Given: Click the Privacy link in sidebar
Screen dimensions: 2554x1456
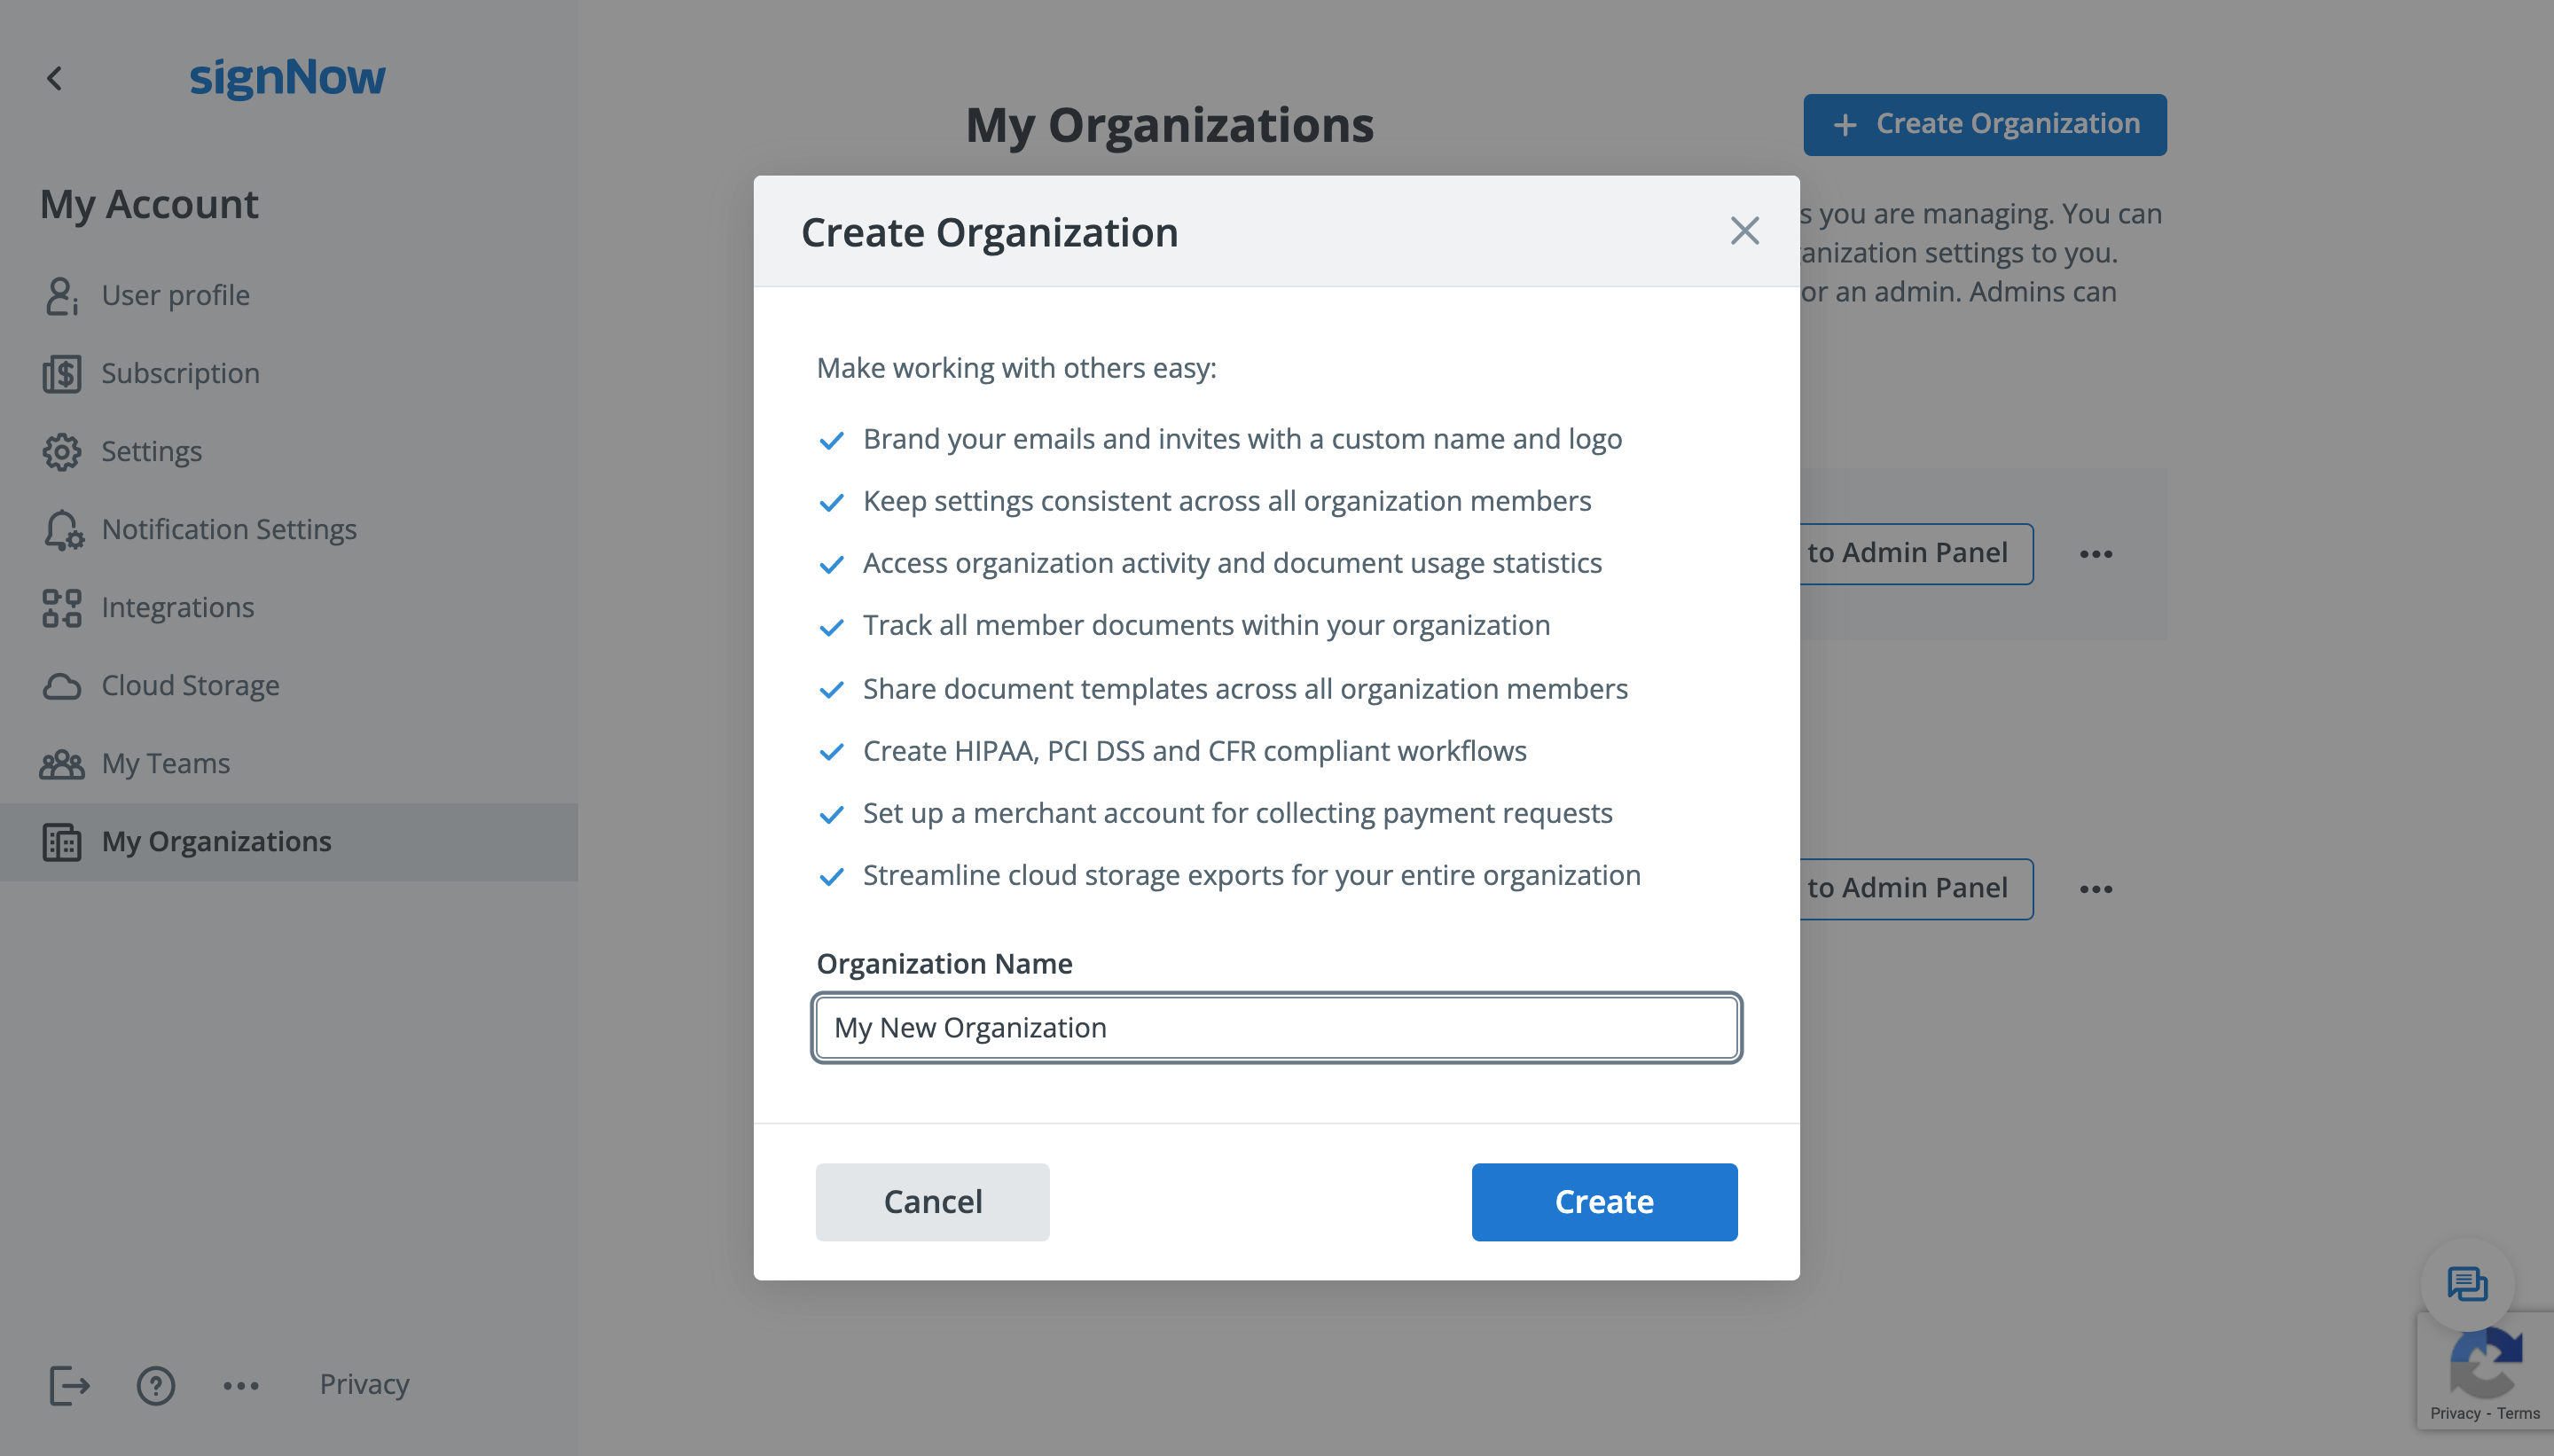Looking at the screenshot, I should pyautogui.click(x=364, y=1384).
